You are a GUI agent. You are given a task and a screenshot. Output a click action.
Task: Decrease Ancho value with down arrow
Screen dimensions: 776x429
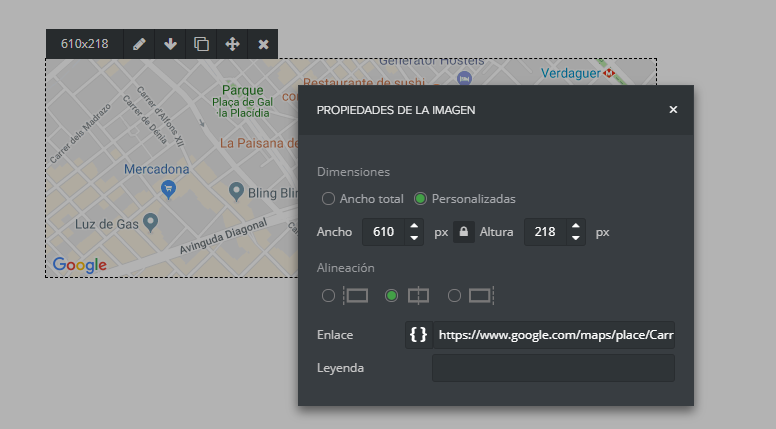click(414, 238)
